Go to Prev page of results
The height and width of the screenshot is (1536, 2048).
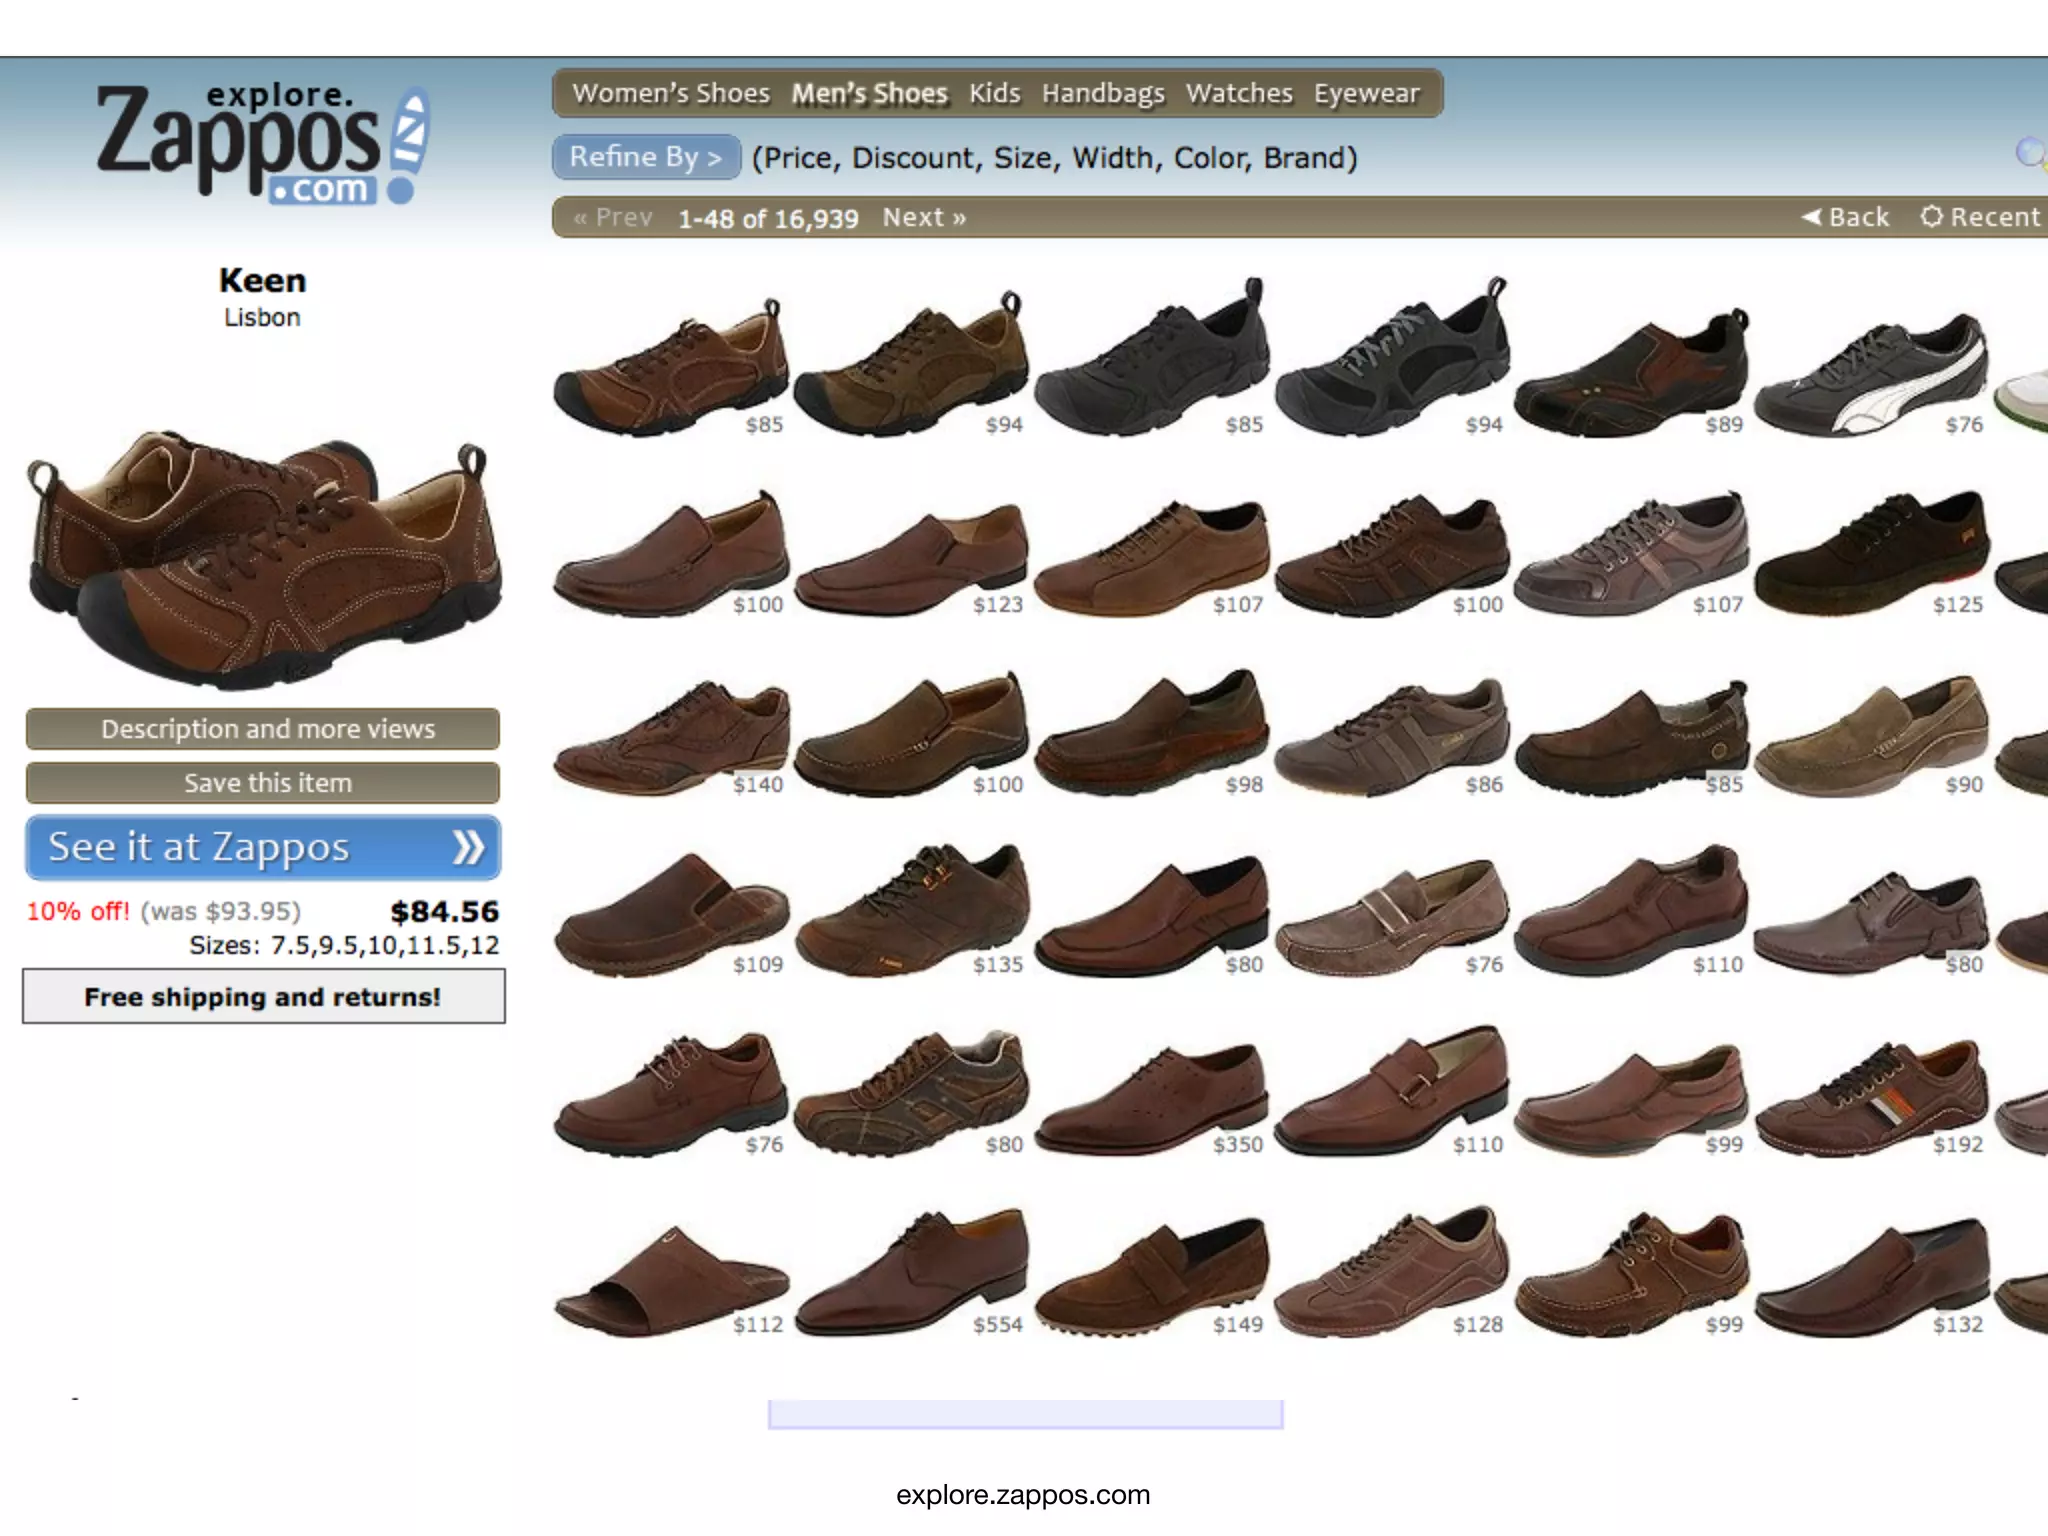(613, 217)
